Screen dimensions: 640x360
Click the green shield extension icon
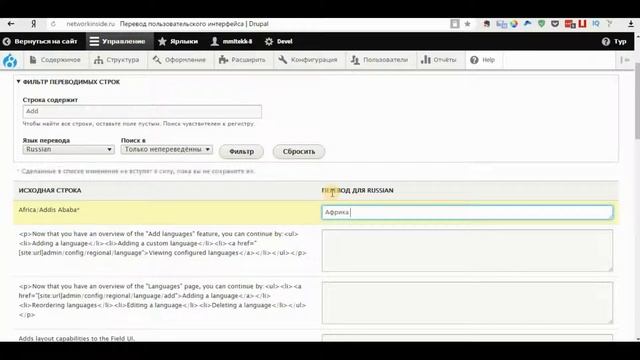point(541,24)
